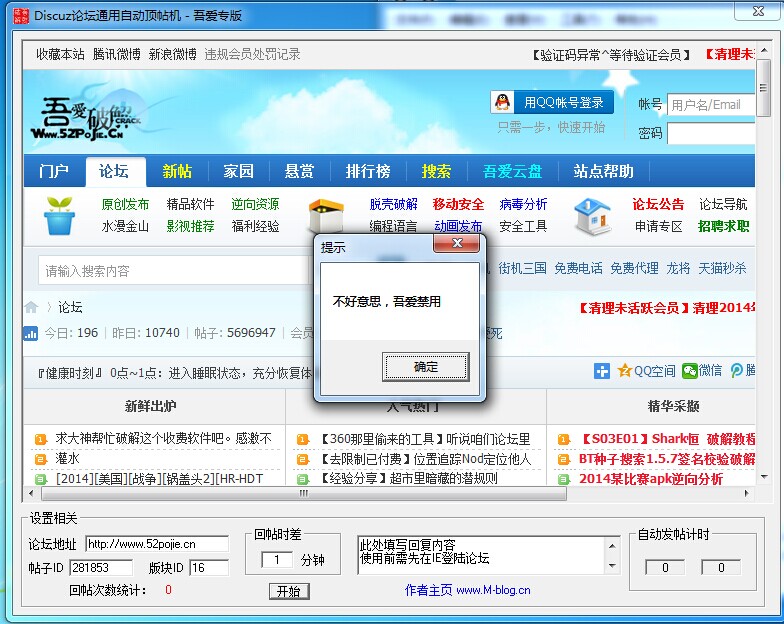Click the little house icon beside 论坛公告

point(592,216)
